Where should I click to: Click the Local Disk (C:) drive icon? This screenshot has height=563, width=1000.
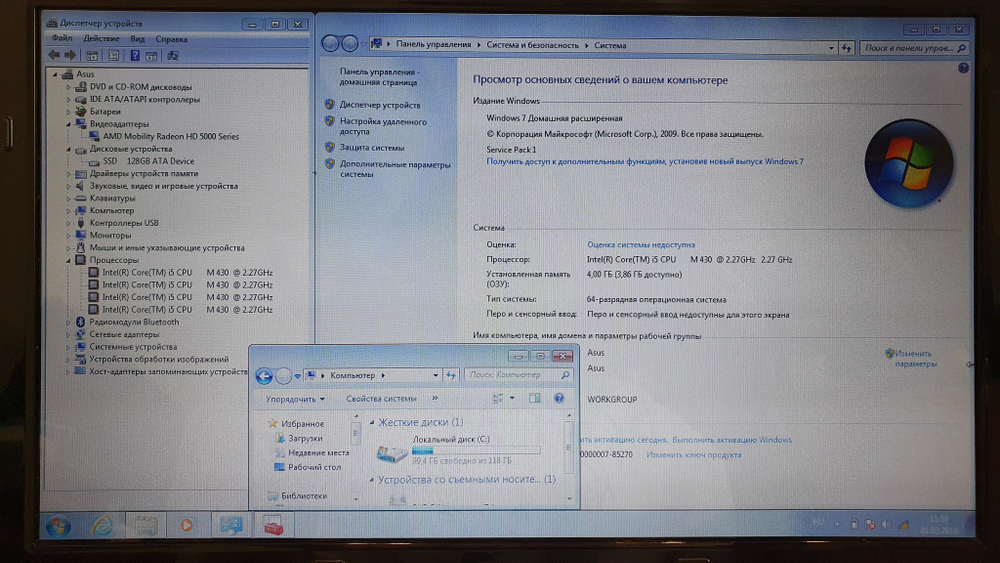[392, 453]
